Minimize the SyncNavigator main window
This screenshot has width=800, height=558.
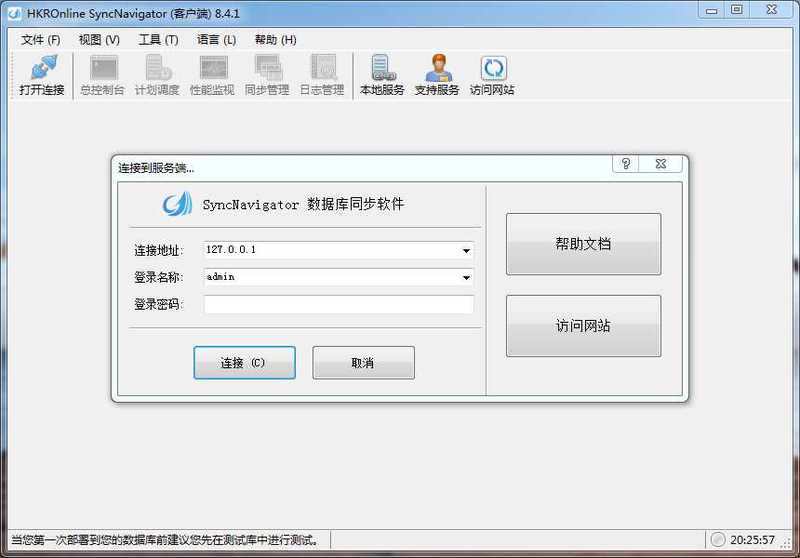712,10
